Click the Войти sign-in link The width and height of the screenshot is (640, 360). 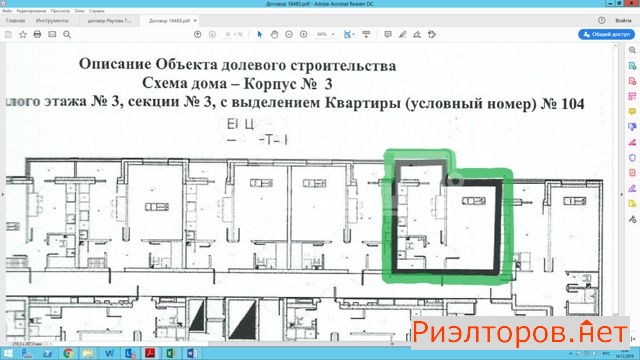(x=623, y=20)
